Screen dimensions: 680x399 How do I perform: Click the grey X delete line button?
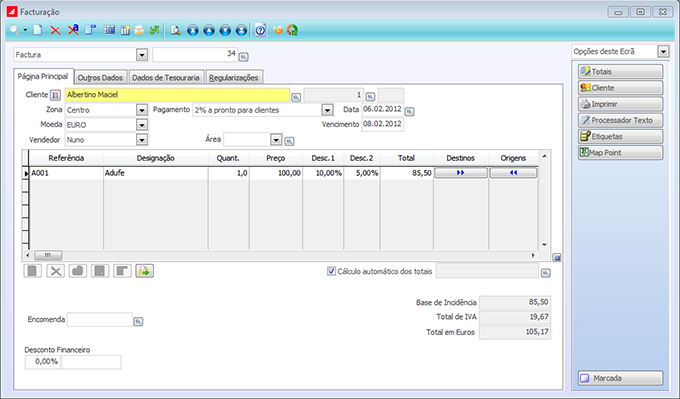coord(56,271)
